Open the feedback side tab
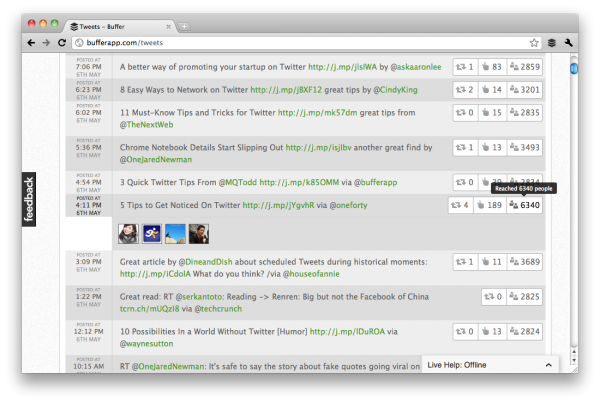The height and width of the screenshot is (403, 600). pos(30,198)
